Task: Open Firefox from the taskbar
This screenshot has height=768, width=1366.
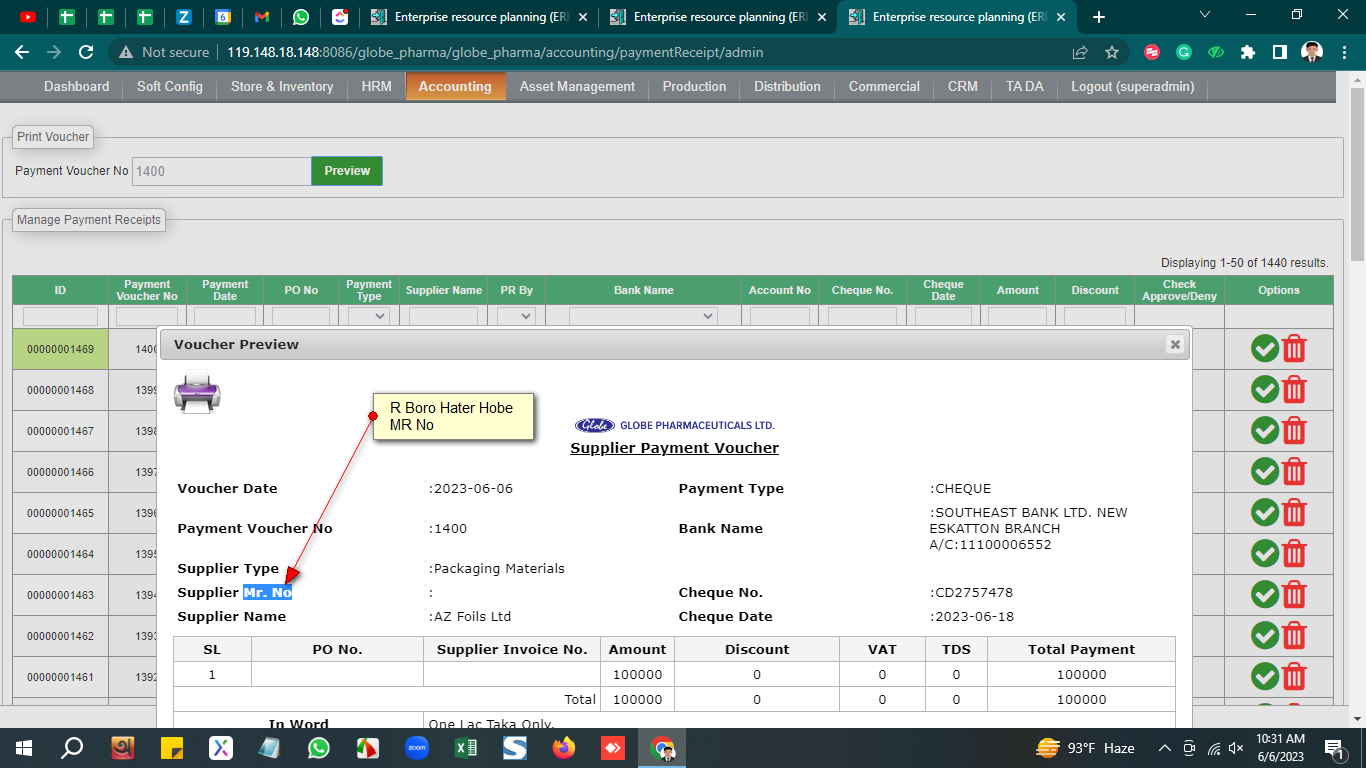Action: 564,748
